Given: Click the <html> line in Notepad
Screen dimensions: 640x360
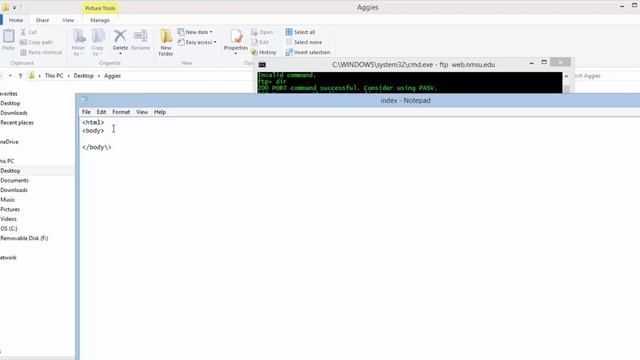Looking at the screenshot, I should pos(93,122).
